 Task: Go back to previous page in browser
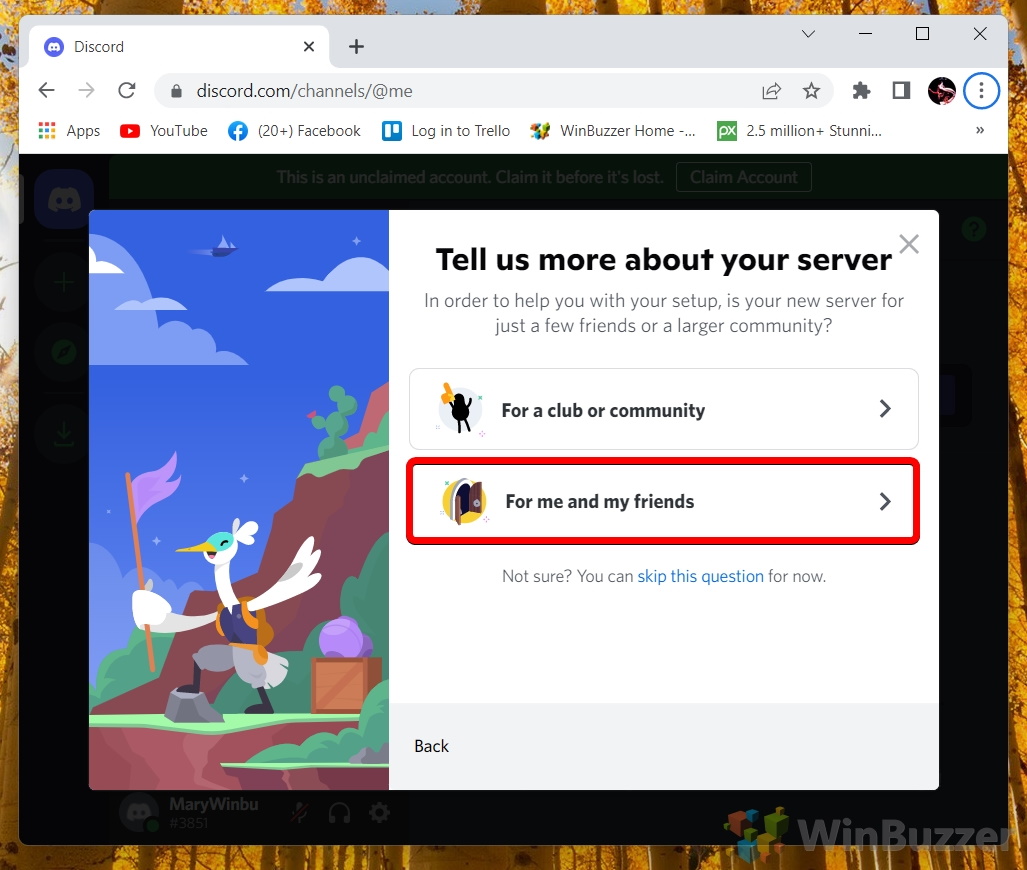46,90
